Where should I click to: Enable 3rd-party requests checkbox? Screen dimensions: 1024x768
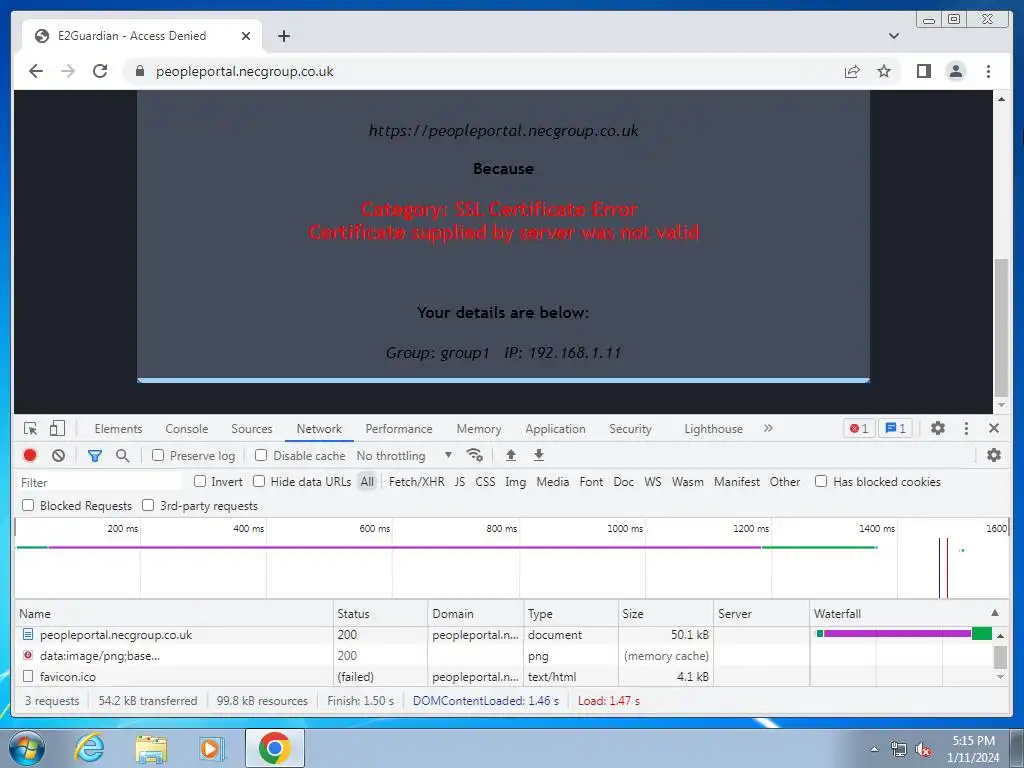pyautogui.click(x=148, y=505)
